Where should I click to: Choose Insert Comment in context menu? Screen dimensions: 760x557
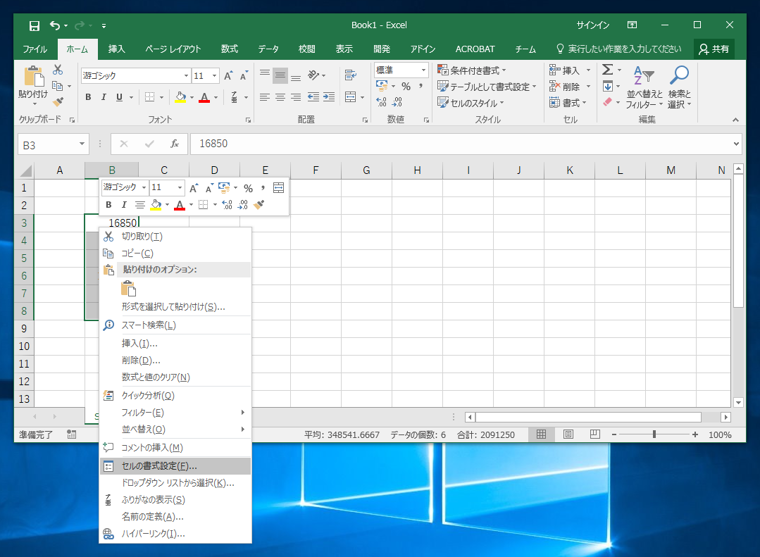175,447
